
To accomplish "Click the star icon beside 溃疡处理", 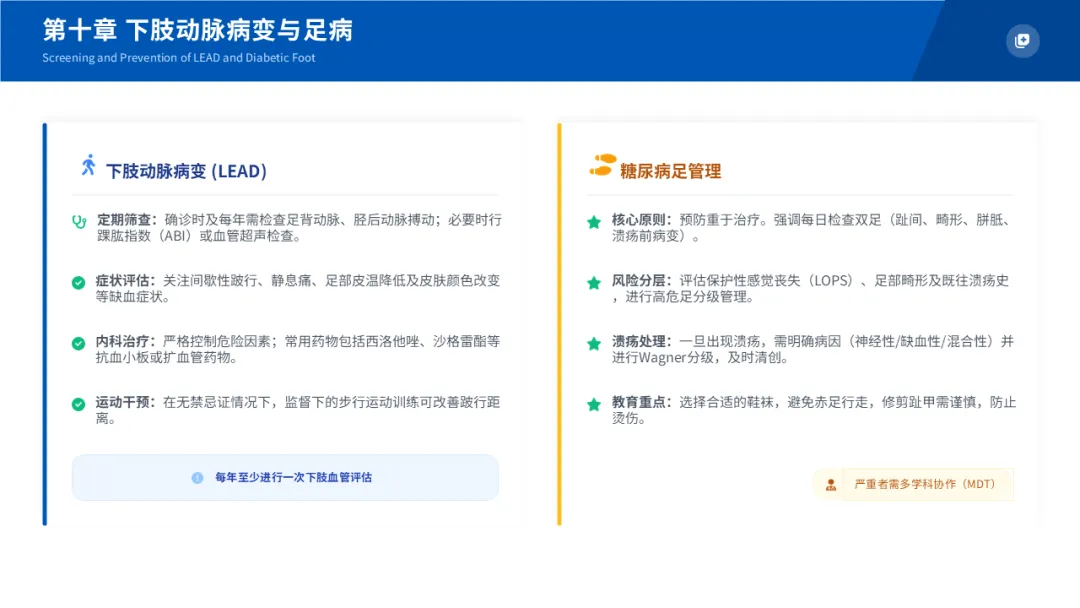I will 594,343.
